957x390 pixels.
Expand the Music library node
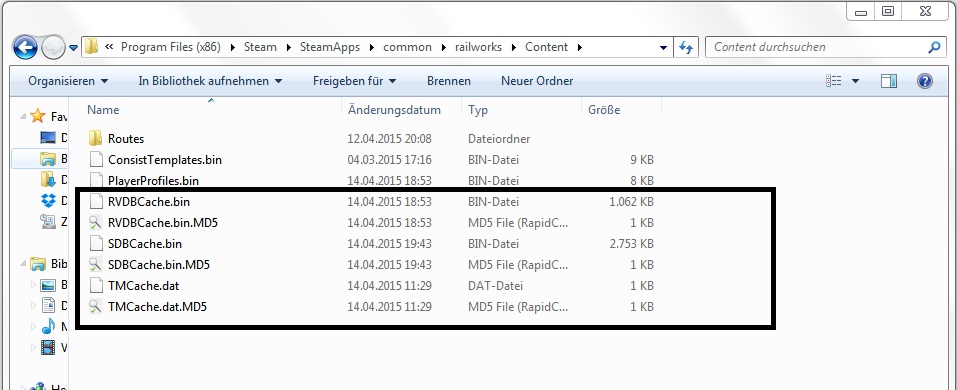click(x=34, y=327)
